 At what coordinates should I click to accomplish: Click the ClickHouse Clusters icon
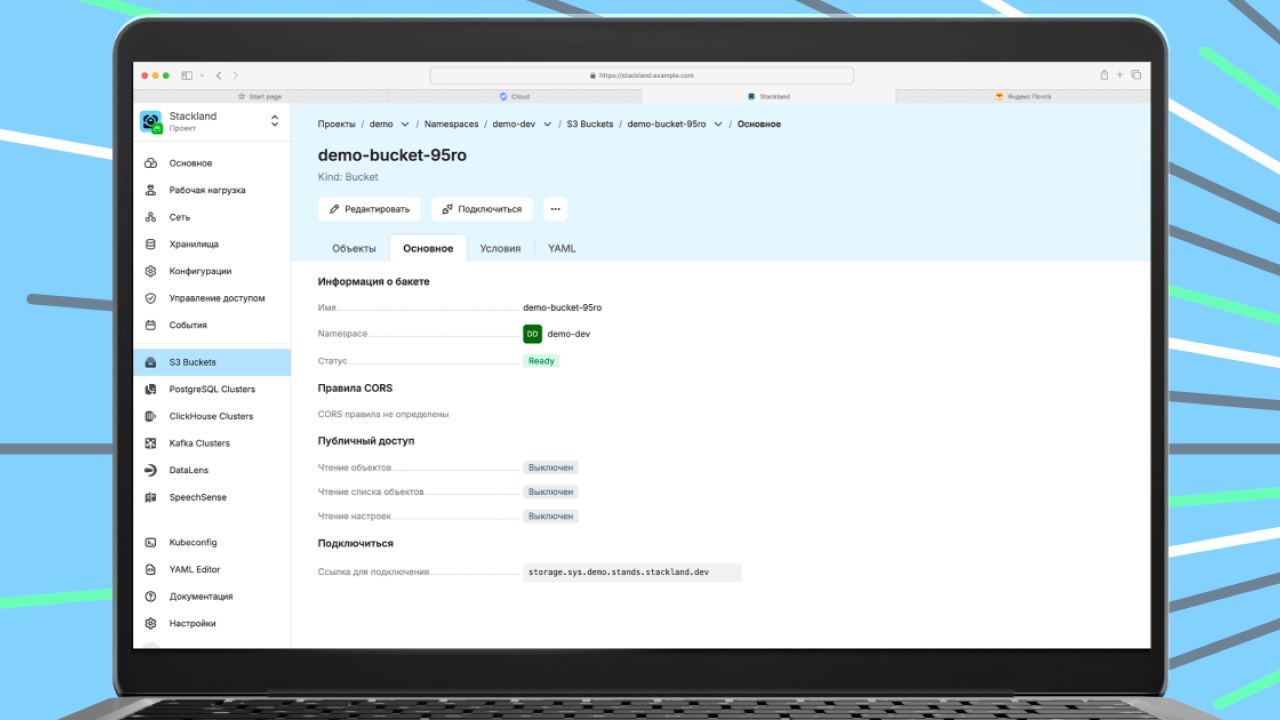point(150,416)
